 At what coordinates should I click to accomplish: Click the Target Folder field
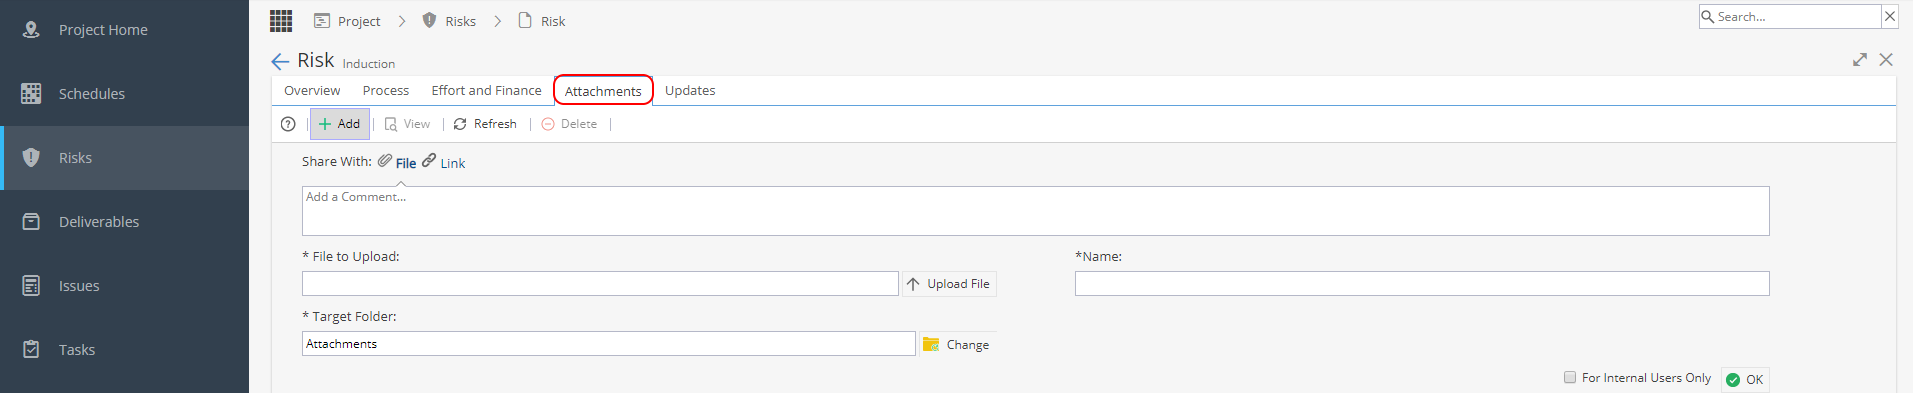click(608, 344)
